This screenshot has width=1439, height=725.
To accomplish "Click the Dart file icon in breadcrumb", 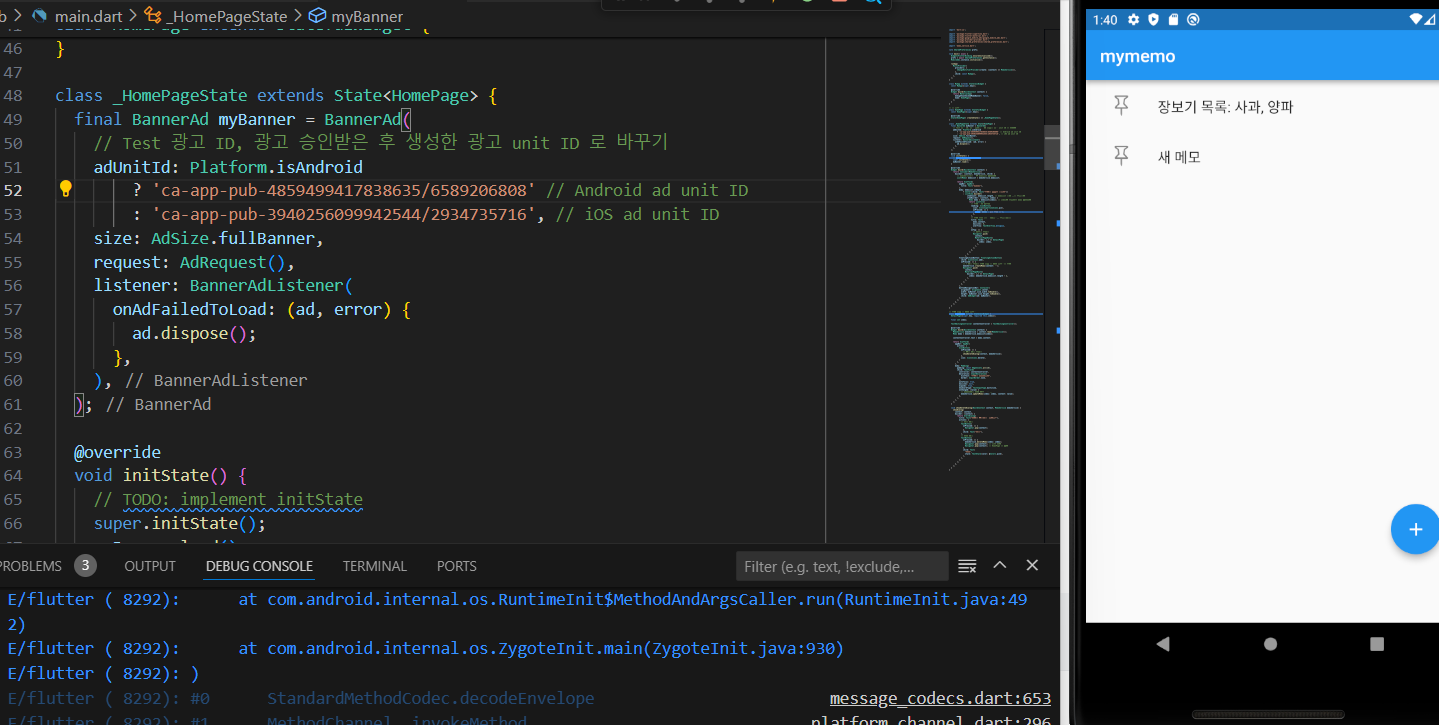I will pyautogui.click(x=40, y=16).
